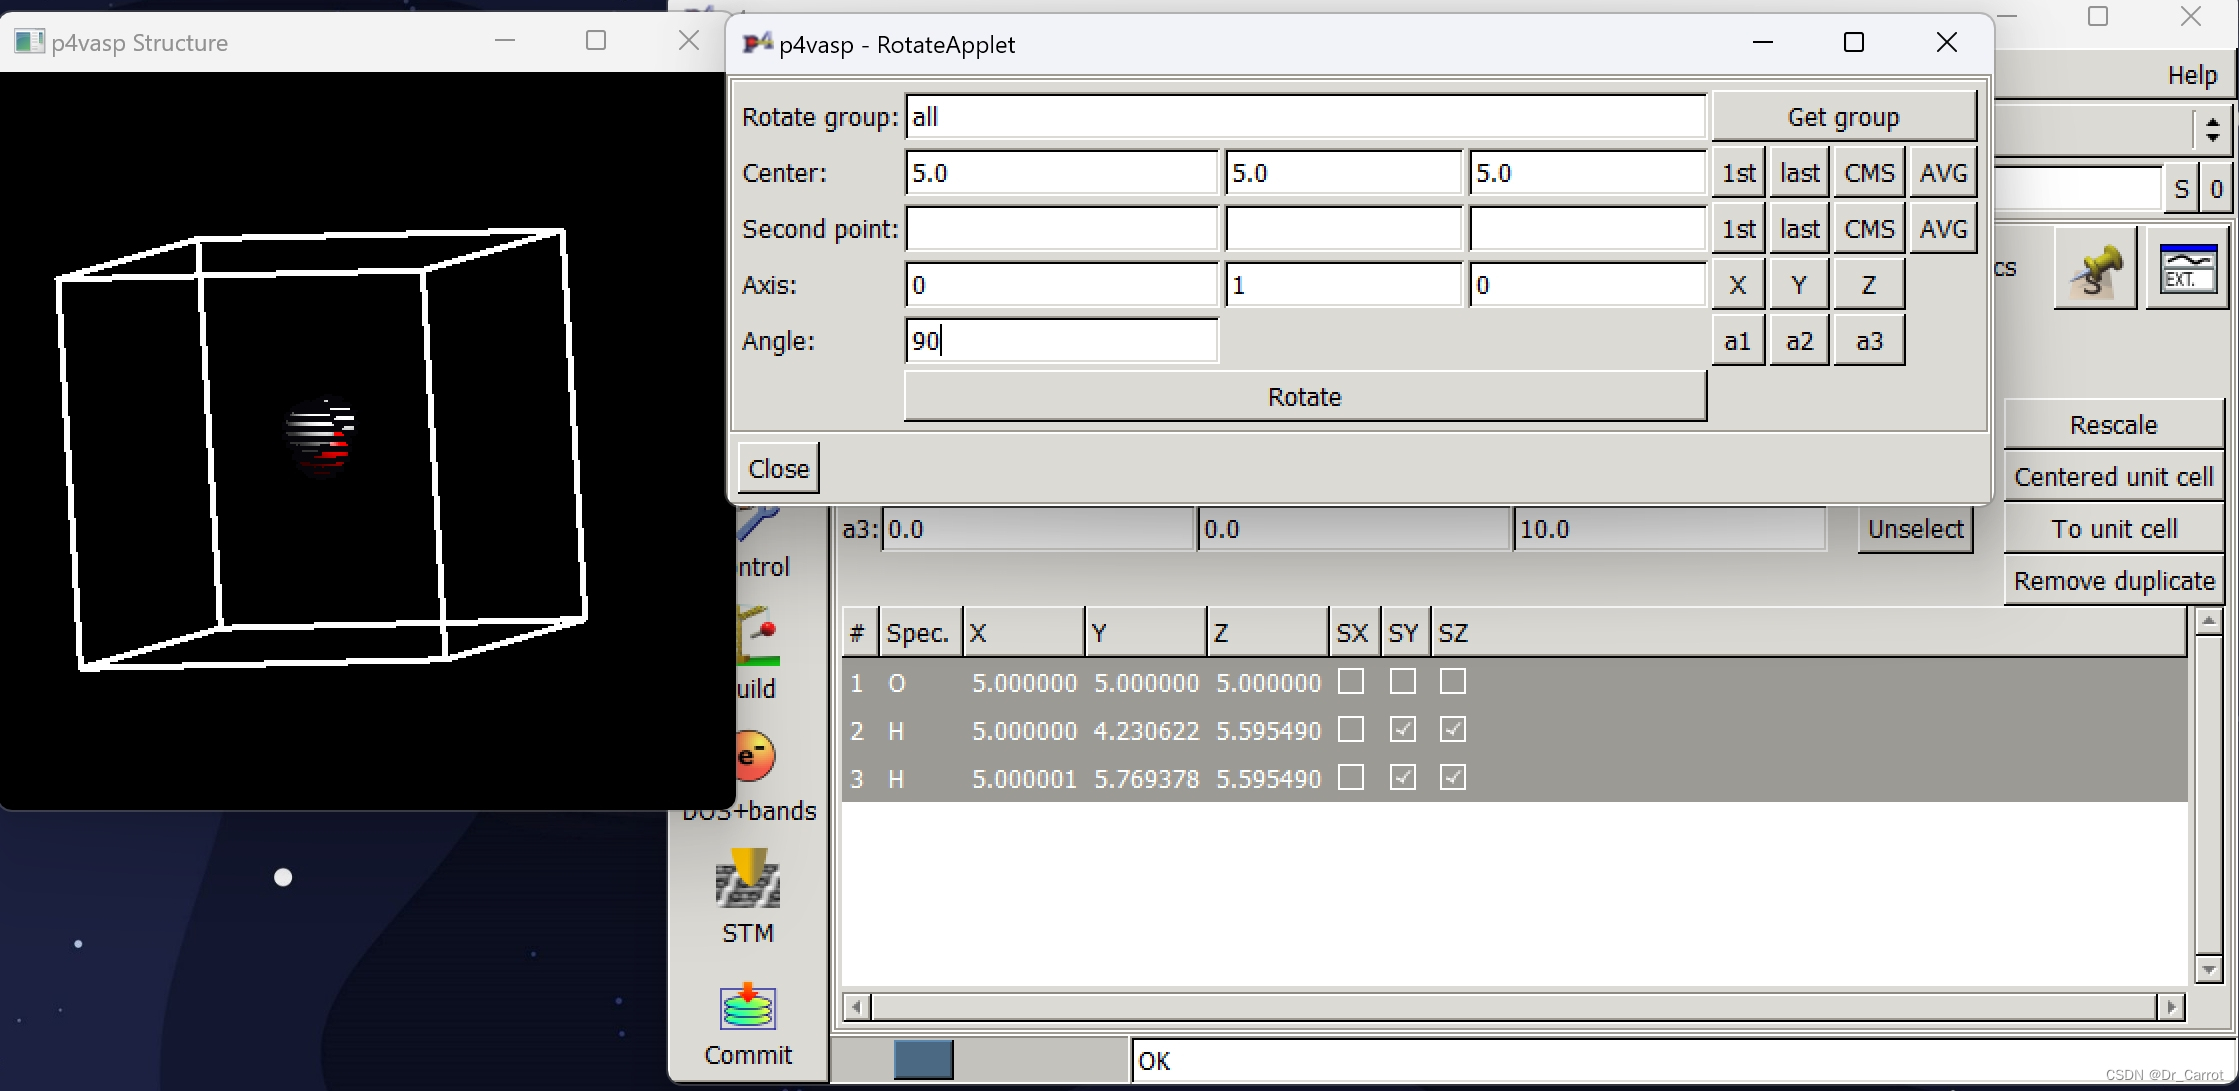
Task: Click the EXT. window icon
Action: (2188, 269)
